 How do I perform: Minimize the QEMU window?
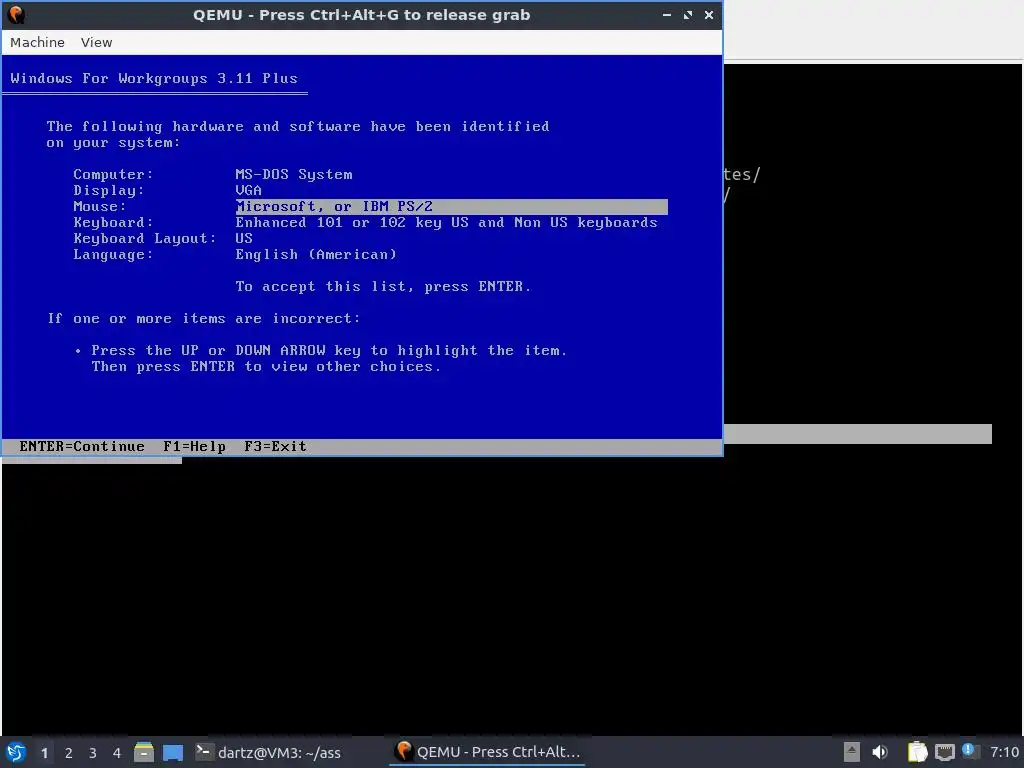[x=667, y=14]
